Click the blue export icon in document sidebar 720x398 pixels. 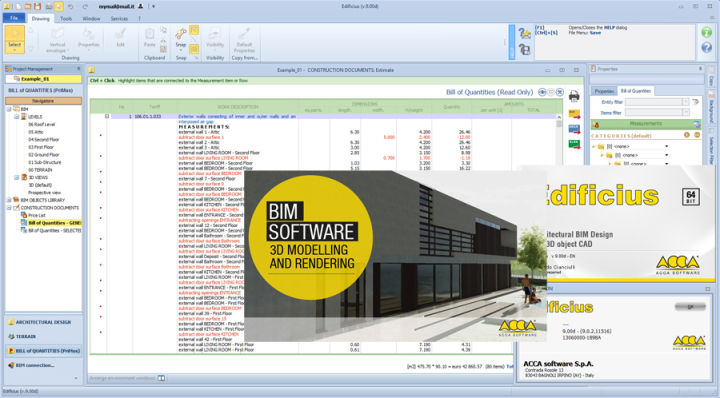coord(574,129)
